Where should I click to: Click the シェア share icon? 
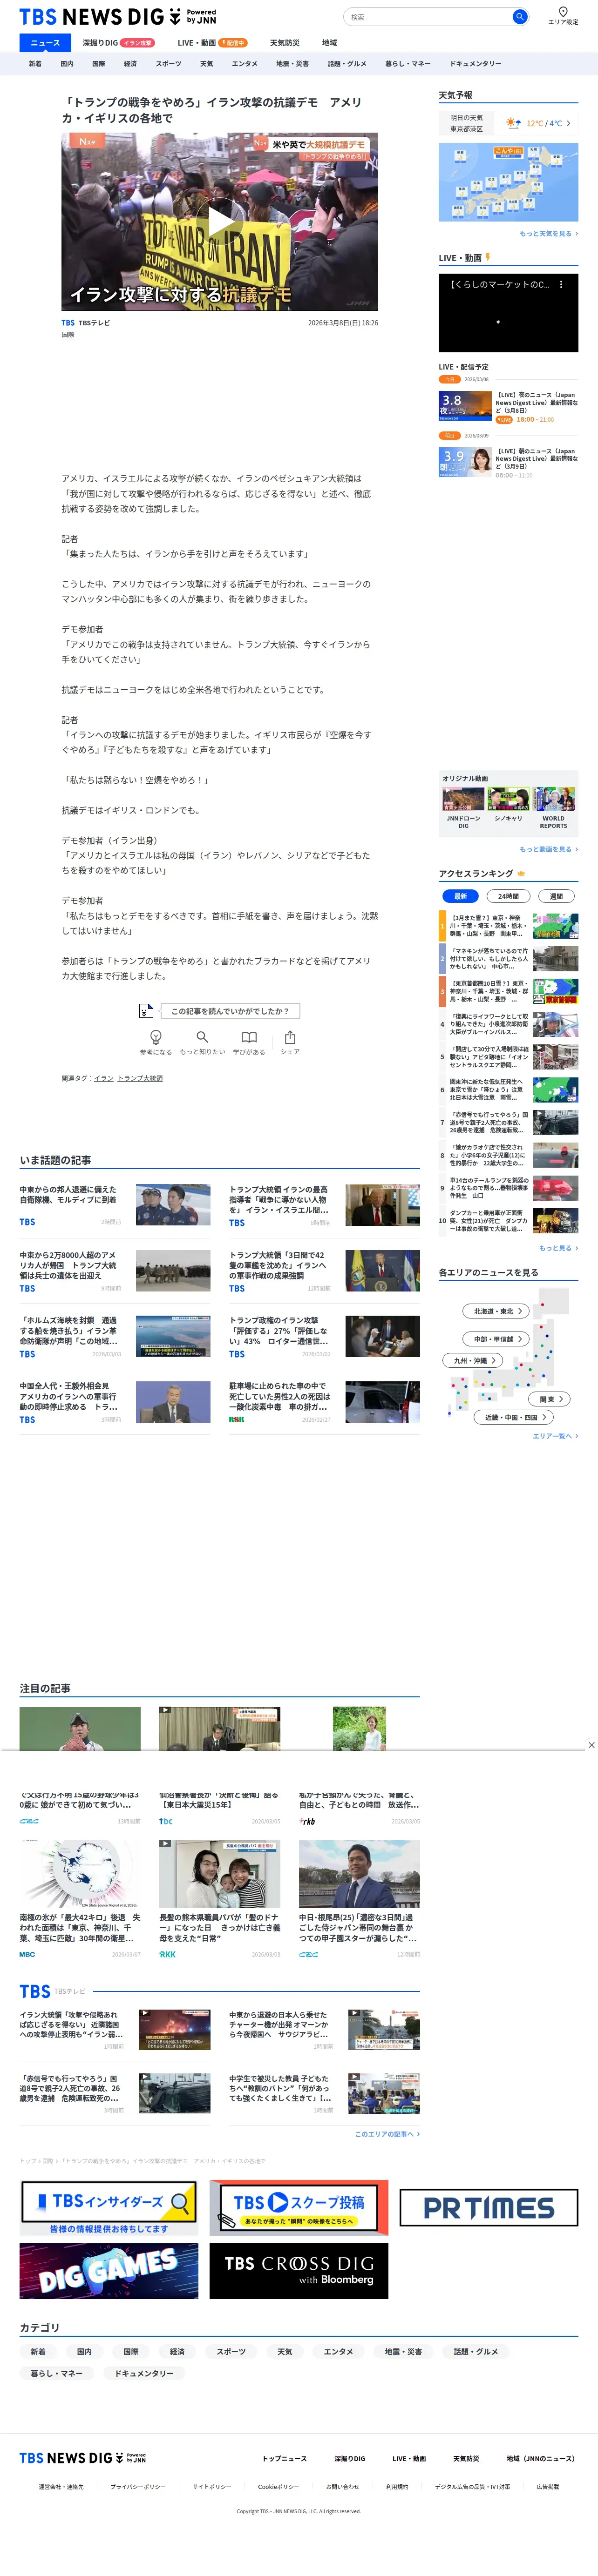coord(290,1037)
